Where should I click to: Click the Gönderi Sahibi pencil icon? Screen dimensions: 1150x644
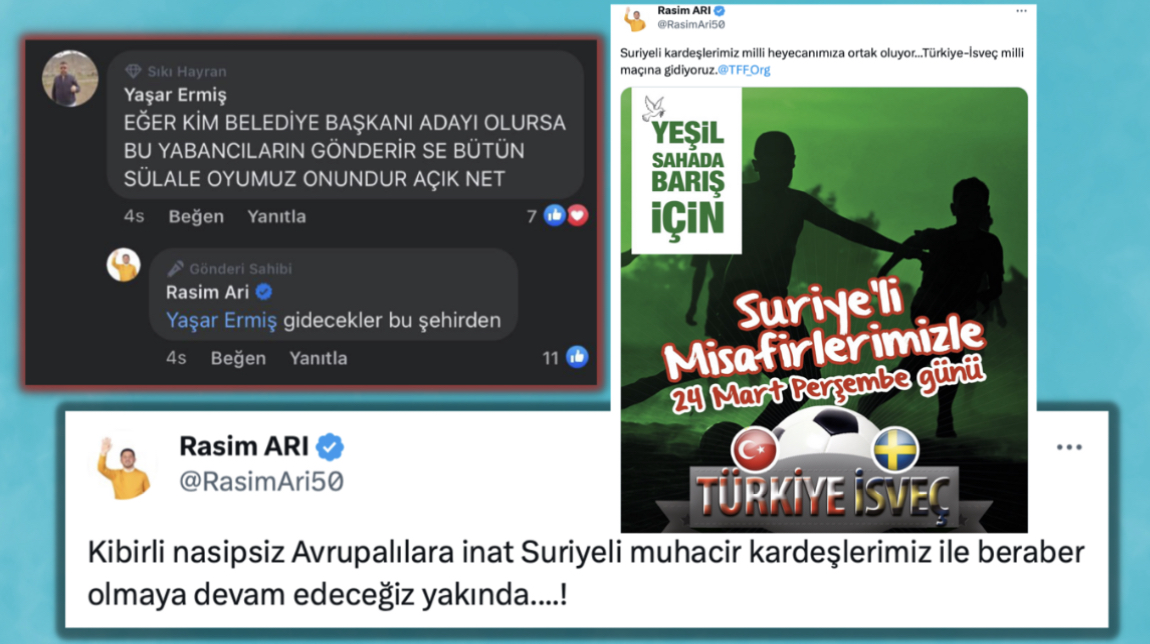(x=175, y=268)
